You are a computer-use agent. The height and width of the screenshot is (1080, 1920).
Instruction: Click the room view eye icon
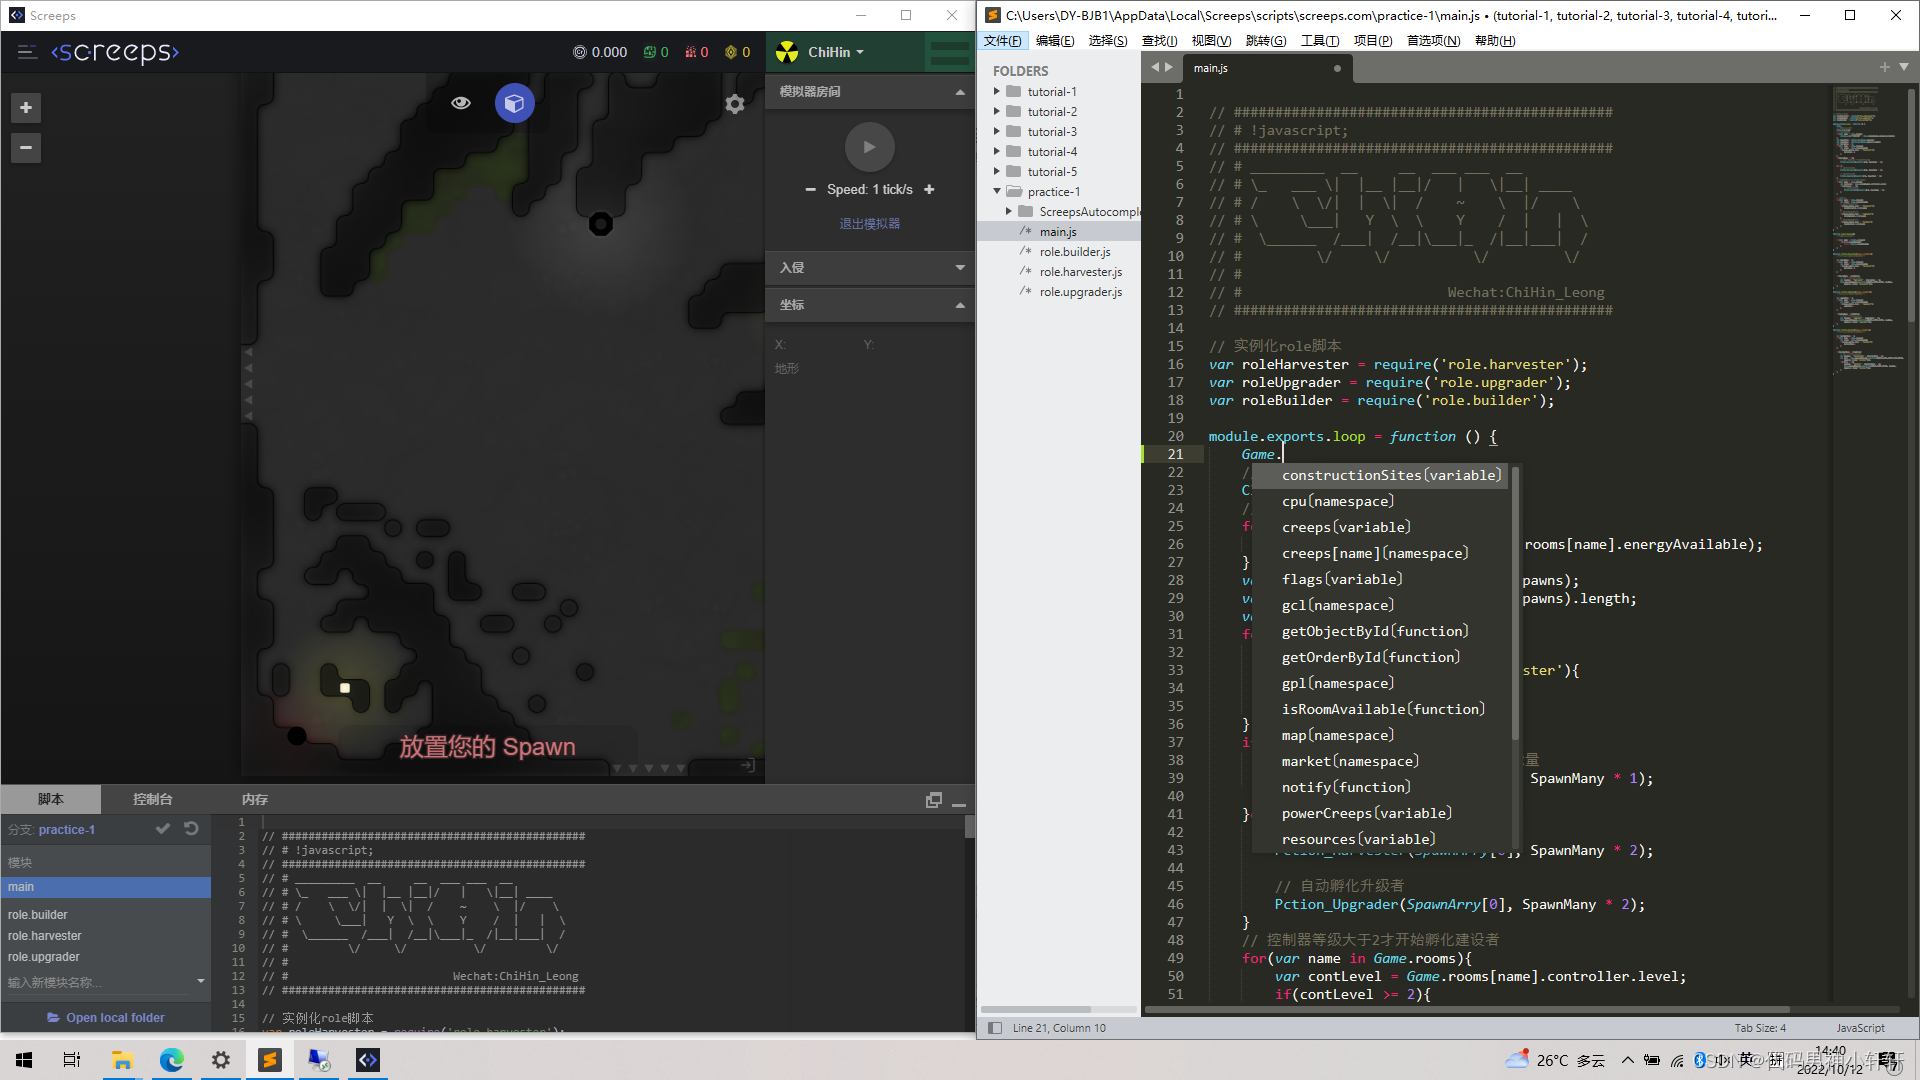461,103
